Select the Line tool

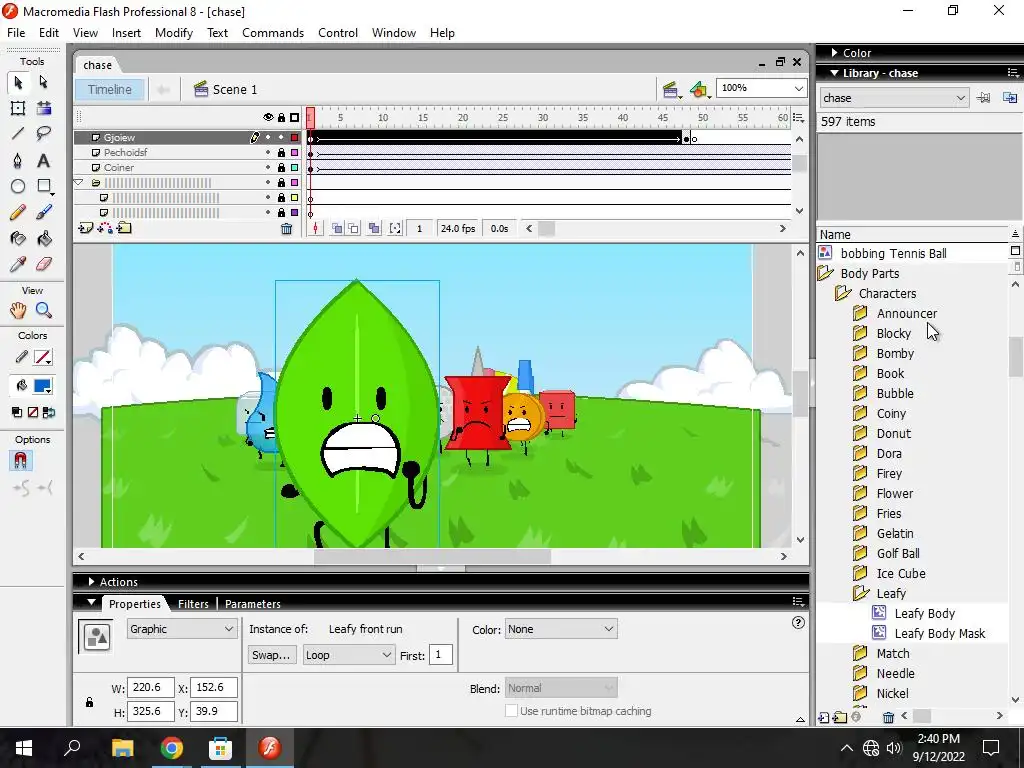tap(18, 135)
